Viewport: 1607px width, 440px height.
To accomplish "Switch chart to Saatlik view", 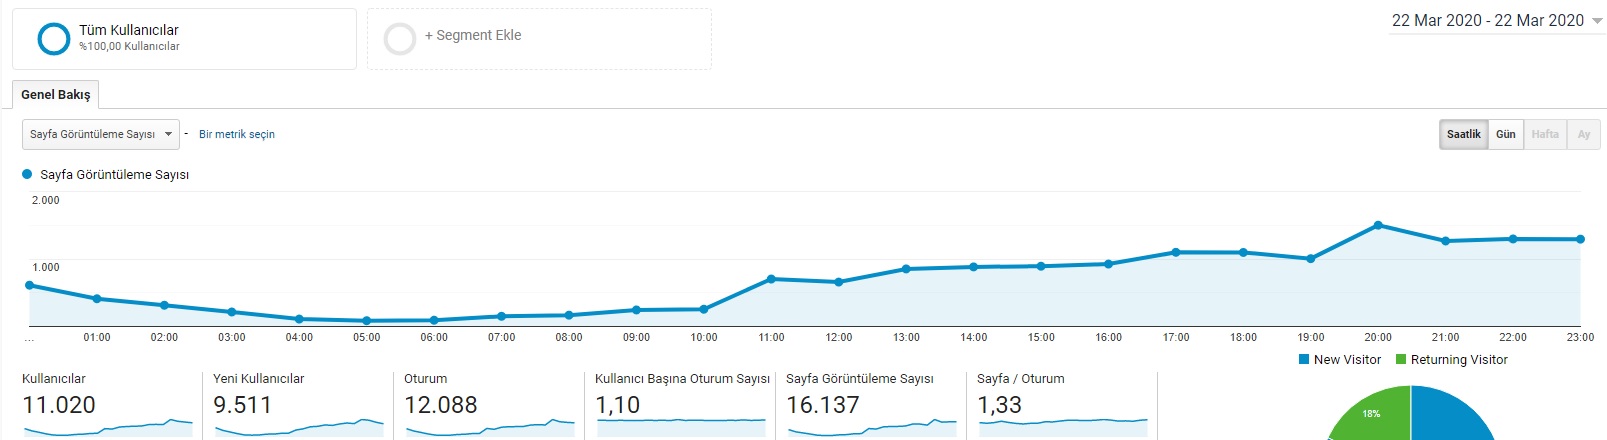I will point(1463,134).
